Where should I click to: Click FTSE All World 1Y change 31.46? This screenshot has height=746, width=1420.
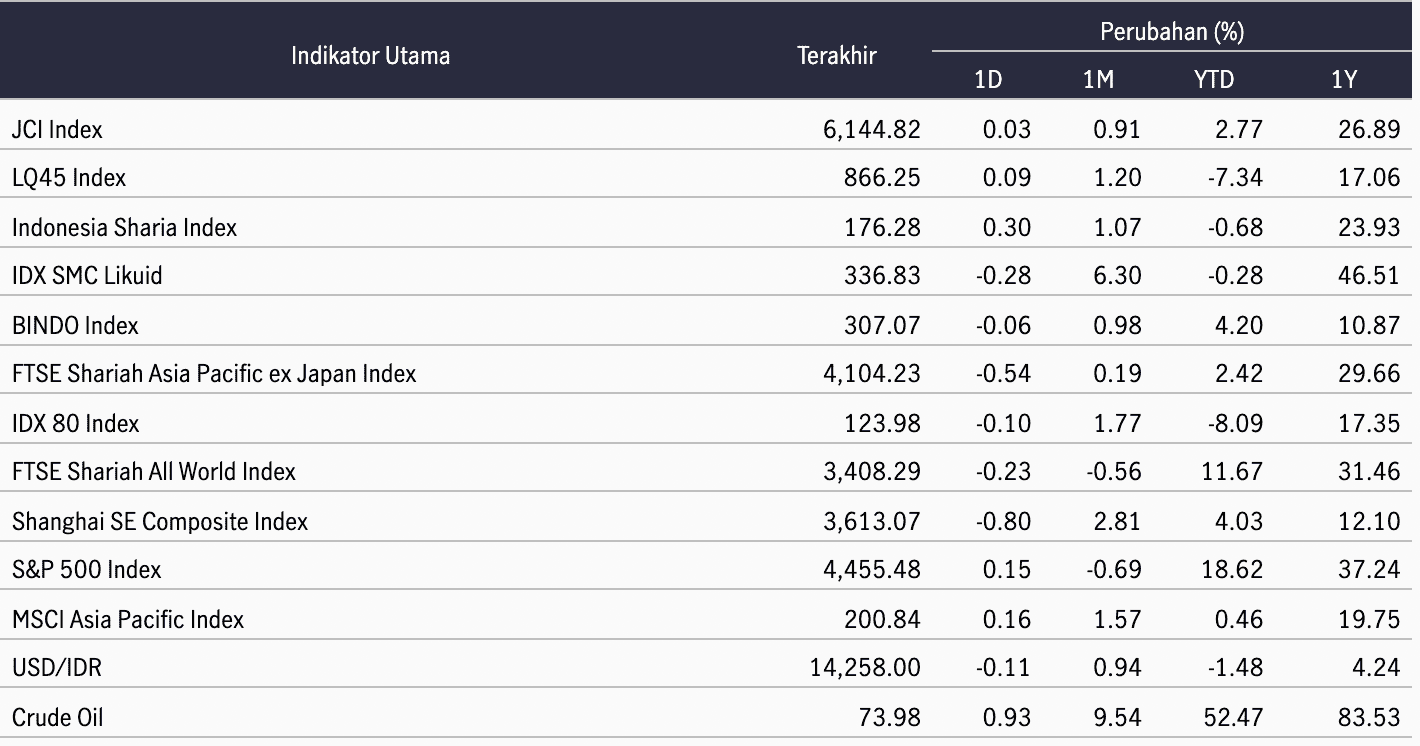click(x=1370, y=471)
